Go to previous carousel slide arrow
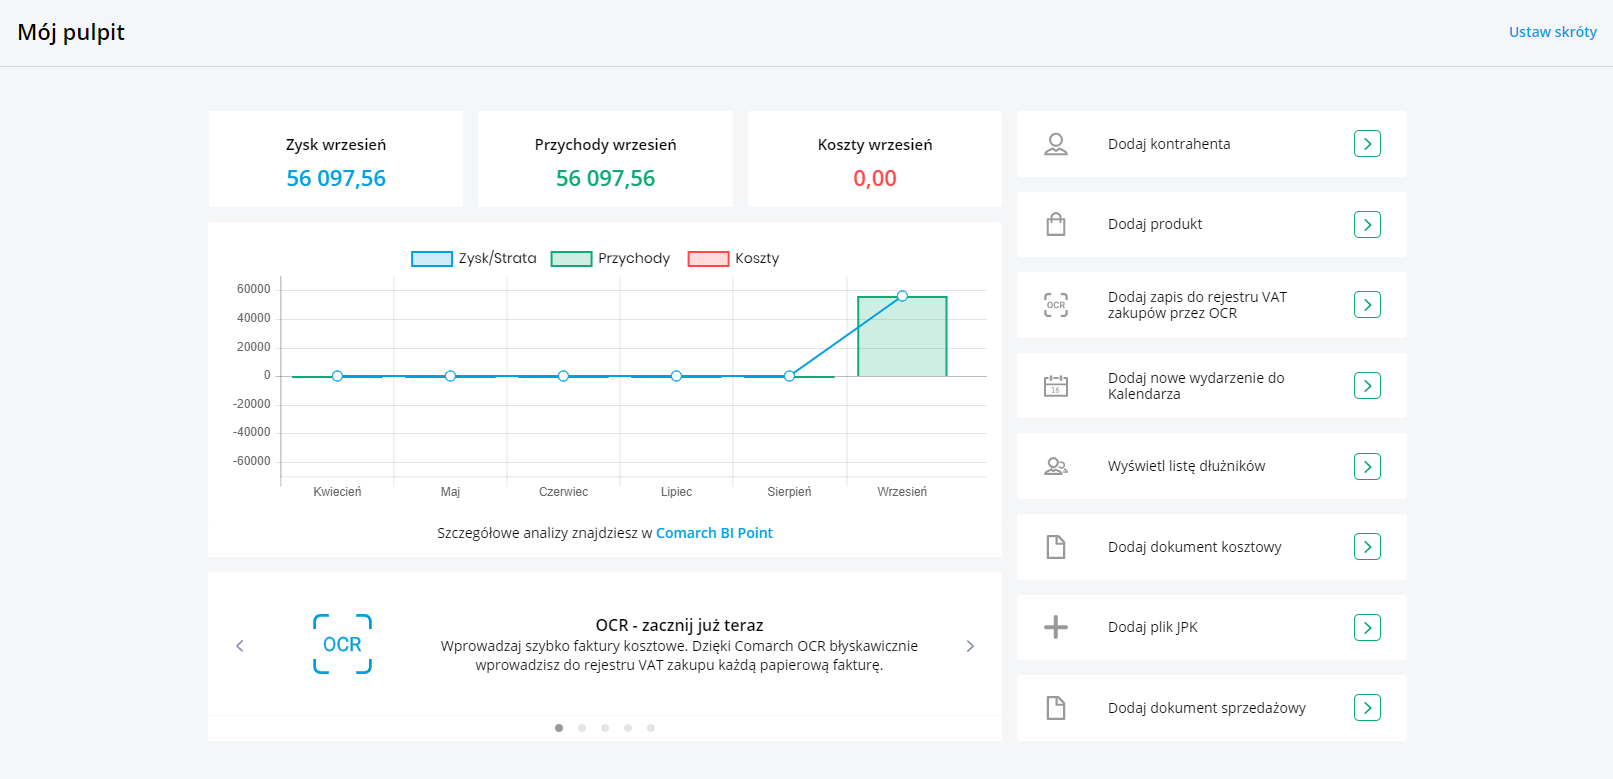The image size is (1613, 779). 240,646
